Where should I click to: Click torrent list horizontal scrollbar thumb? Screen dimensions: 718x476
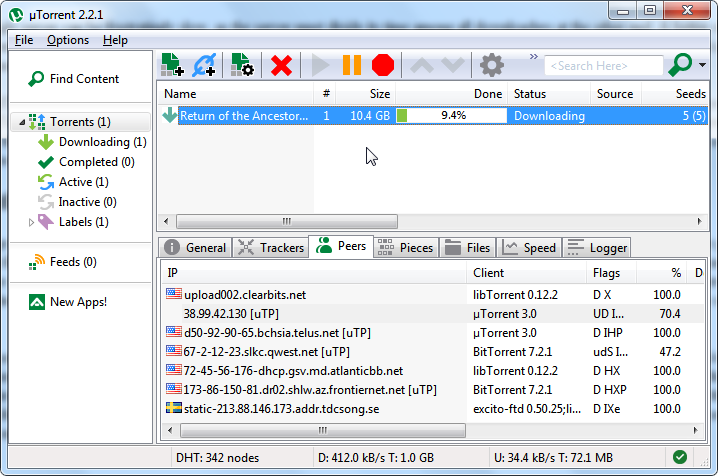[x=287, y=222]
